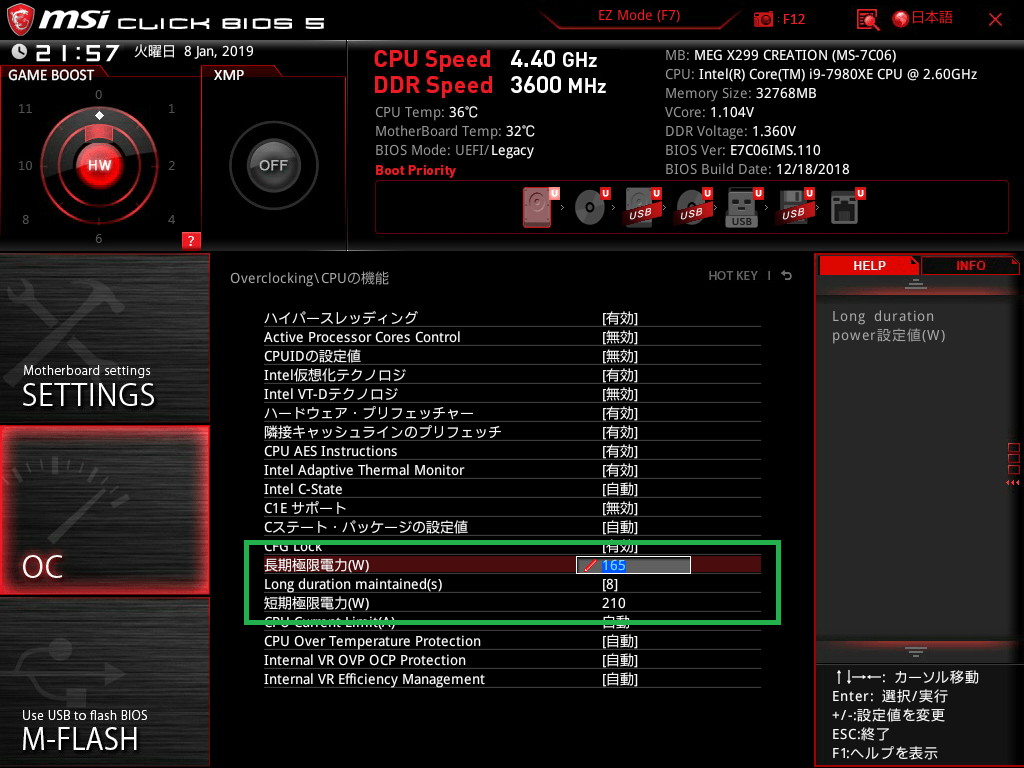
Task: Select the hard disk boot priority icon
Action: pos(539,207)
